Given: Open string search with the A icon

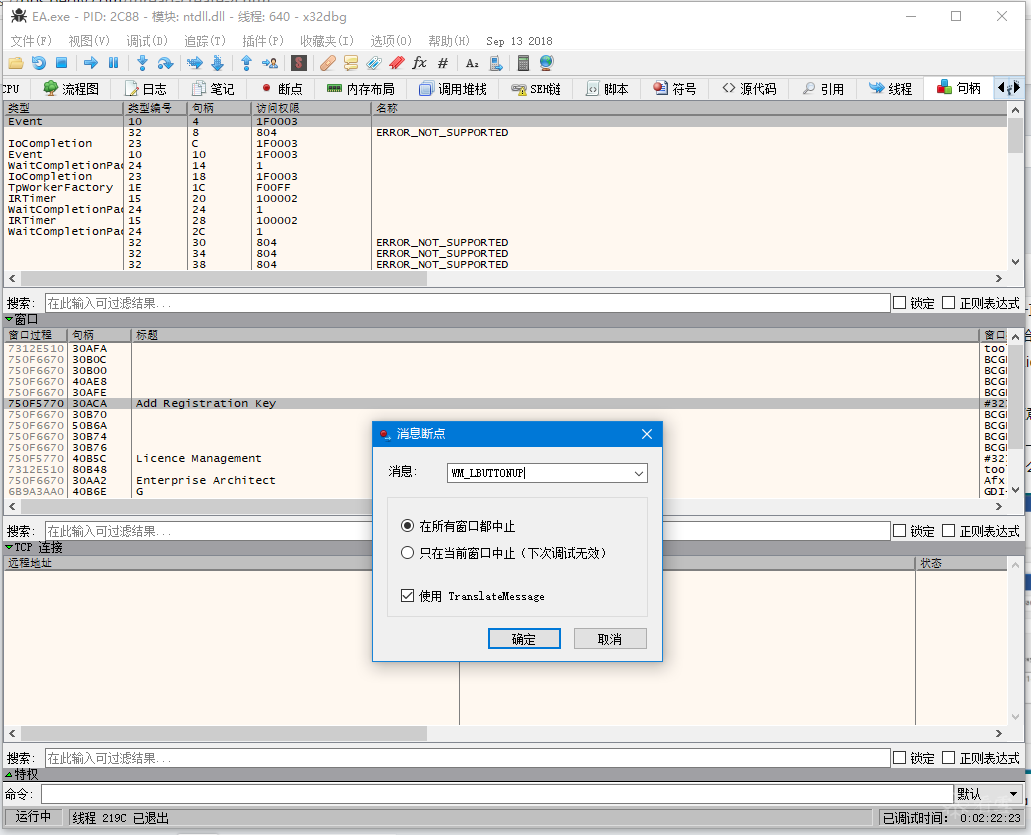Looking at the screenshot, I should [x=472, y=63].
